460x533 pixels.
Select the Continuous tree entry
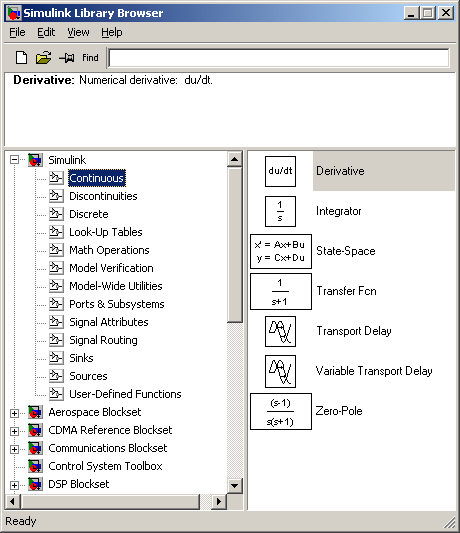click(97, 178)
